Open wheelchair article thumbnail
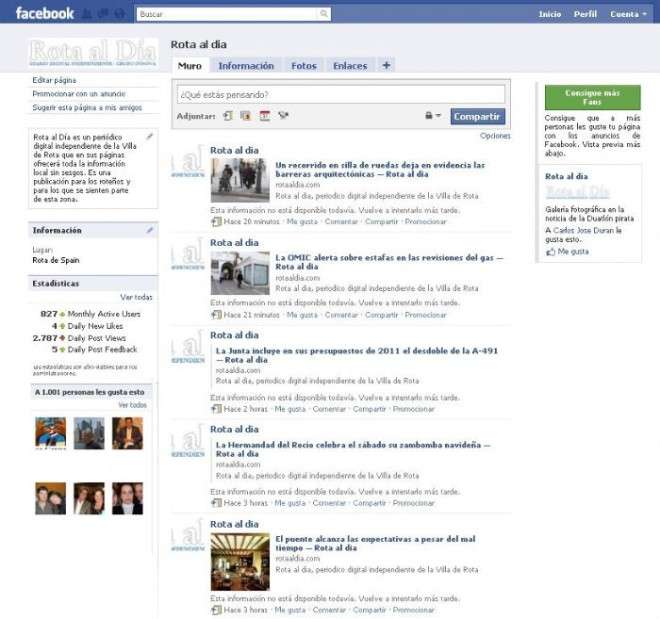 pos(240,180)
